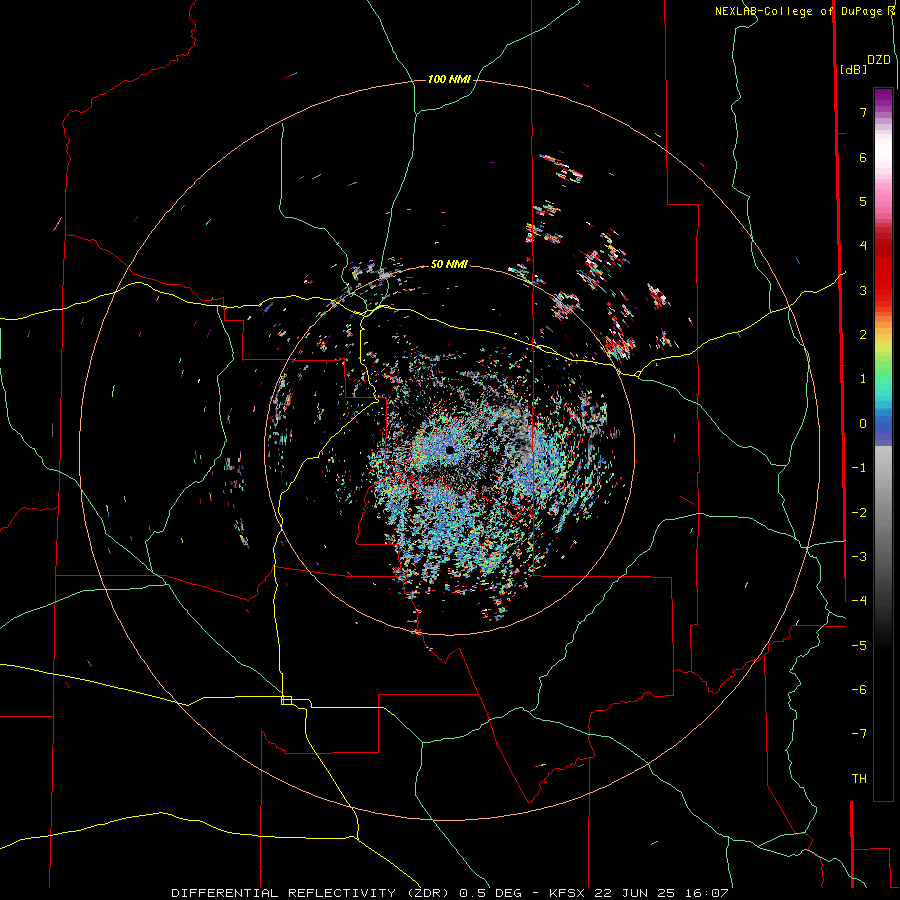Click the 100 NMI range ring label
Viewport: 900px width, 900px height.
449,79
